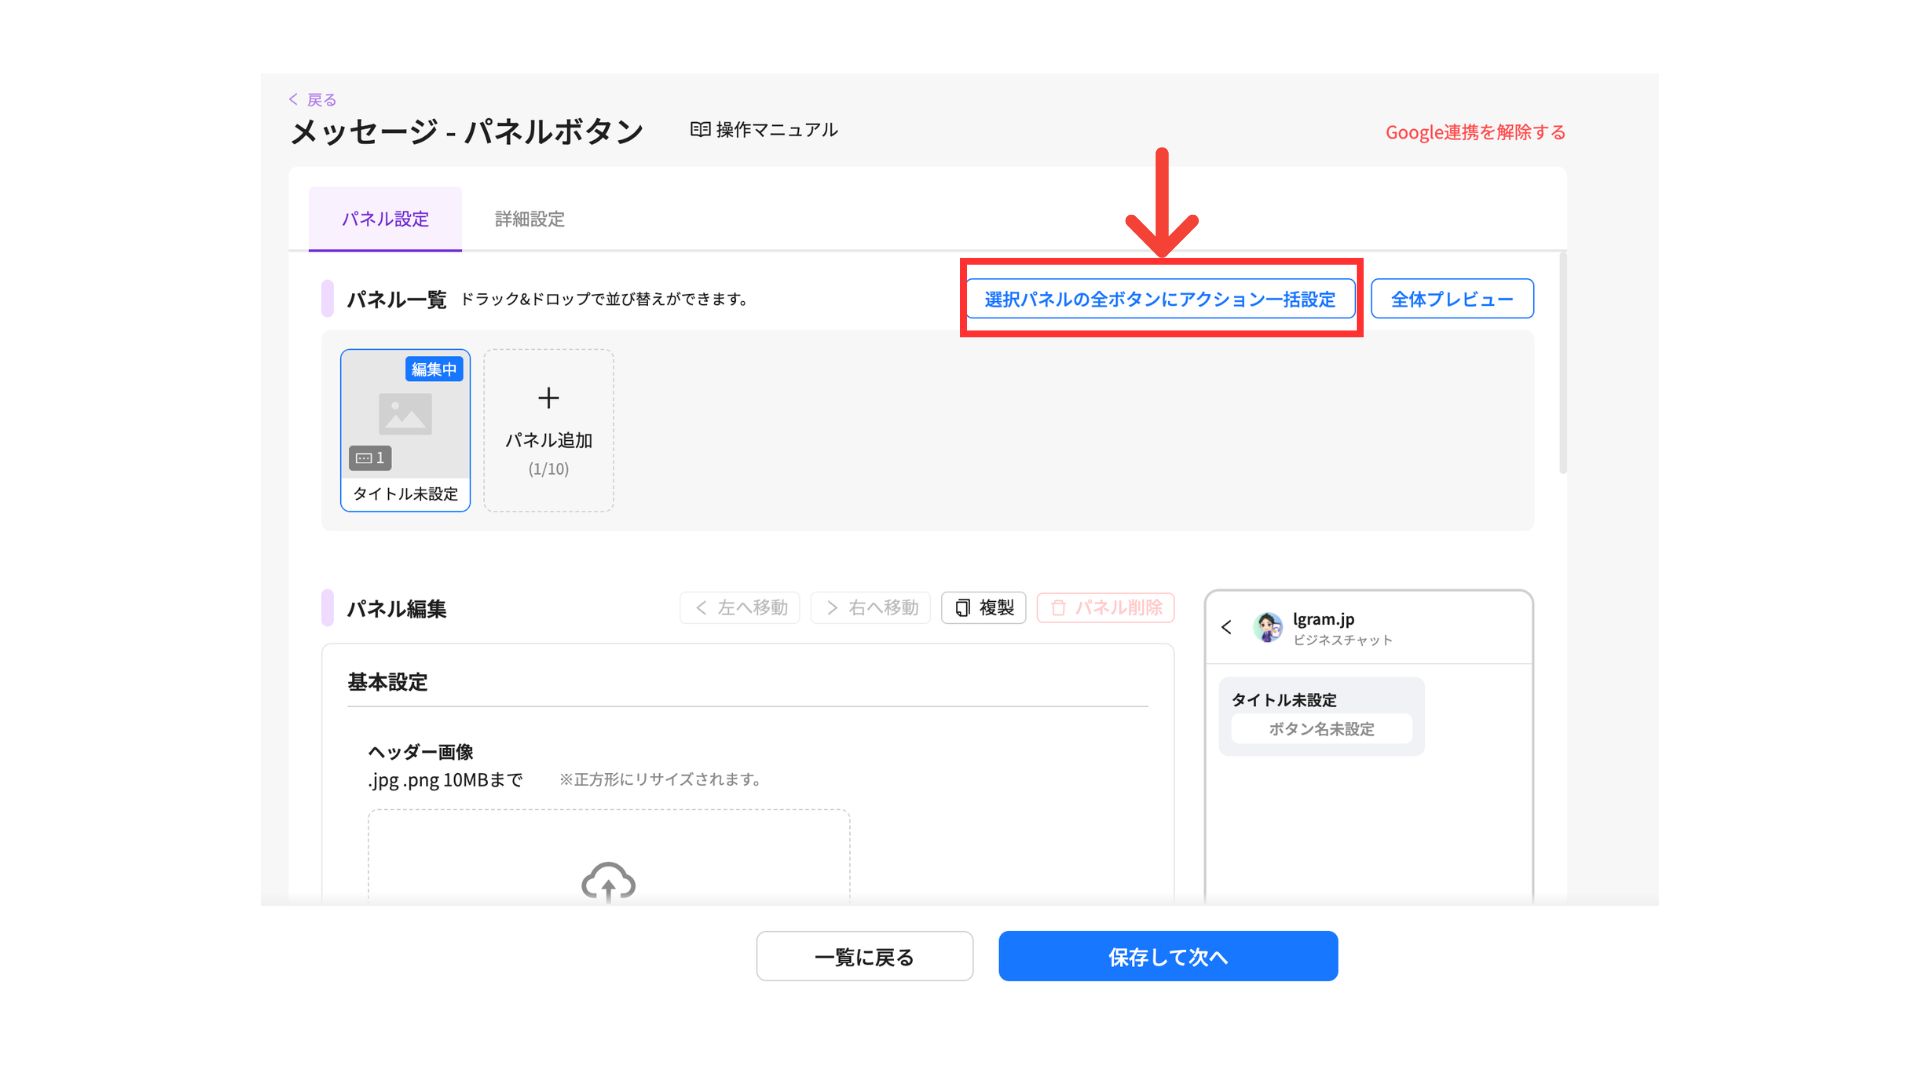Click 選択パネルの全ボタンにアクション一括設定 button
Screen dimensions: 1920x1080
[1159, 299]
